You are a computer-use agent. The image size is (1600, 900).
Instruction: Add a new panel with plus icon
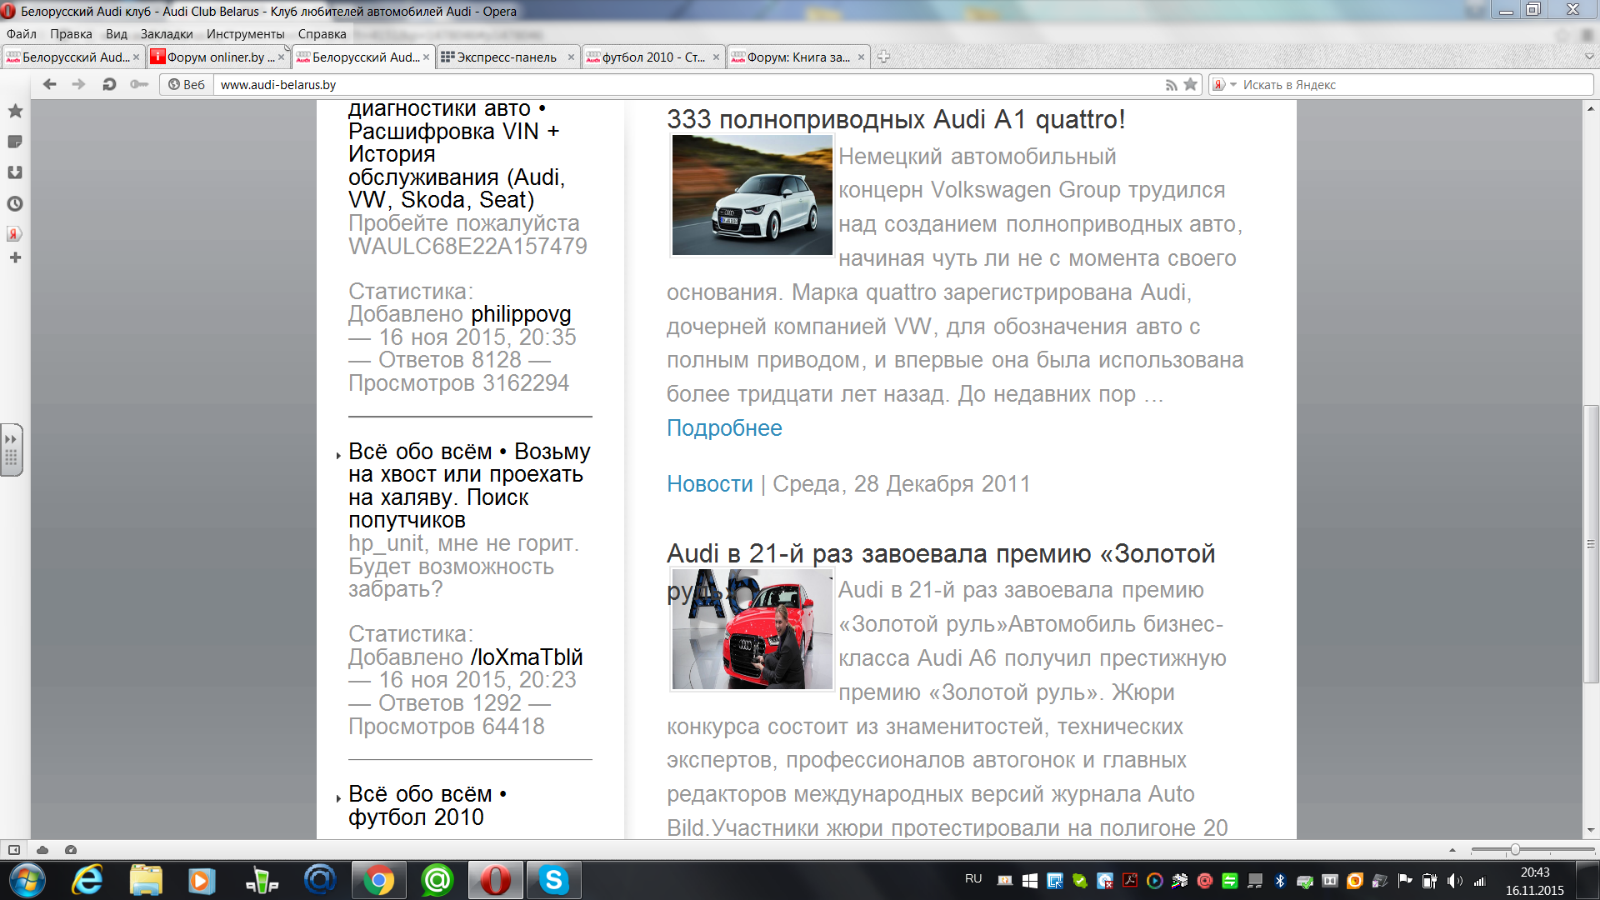(x=15, y=258)
